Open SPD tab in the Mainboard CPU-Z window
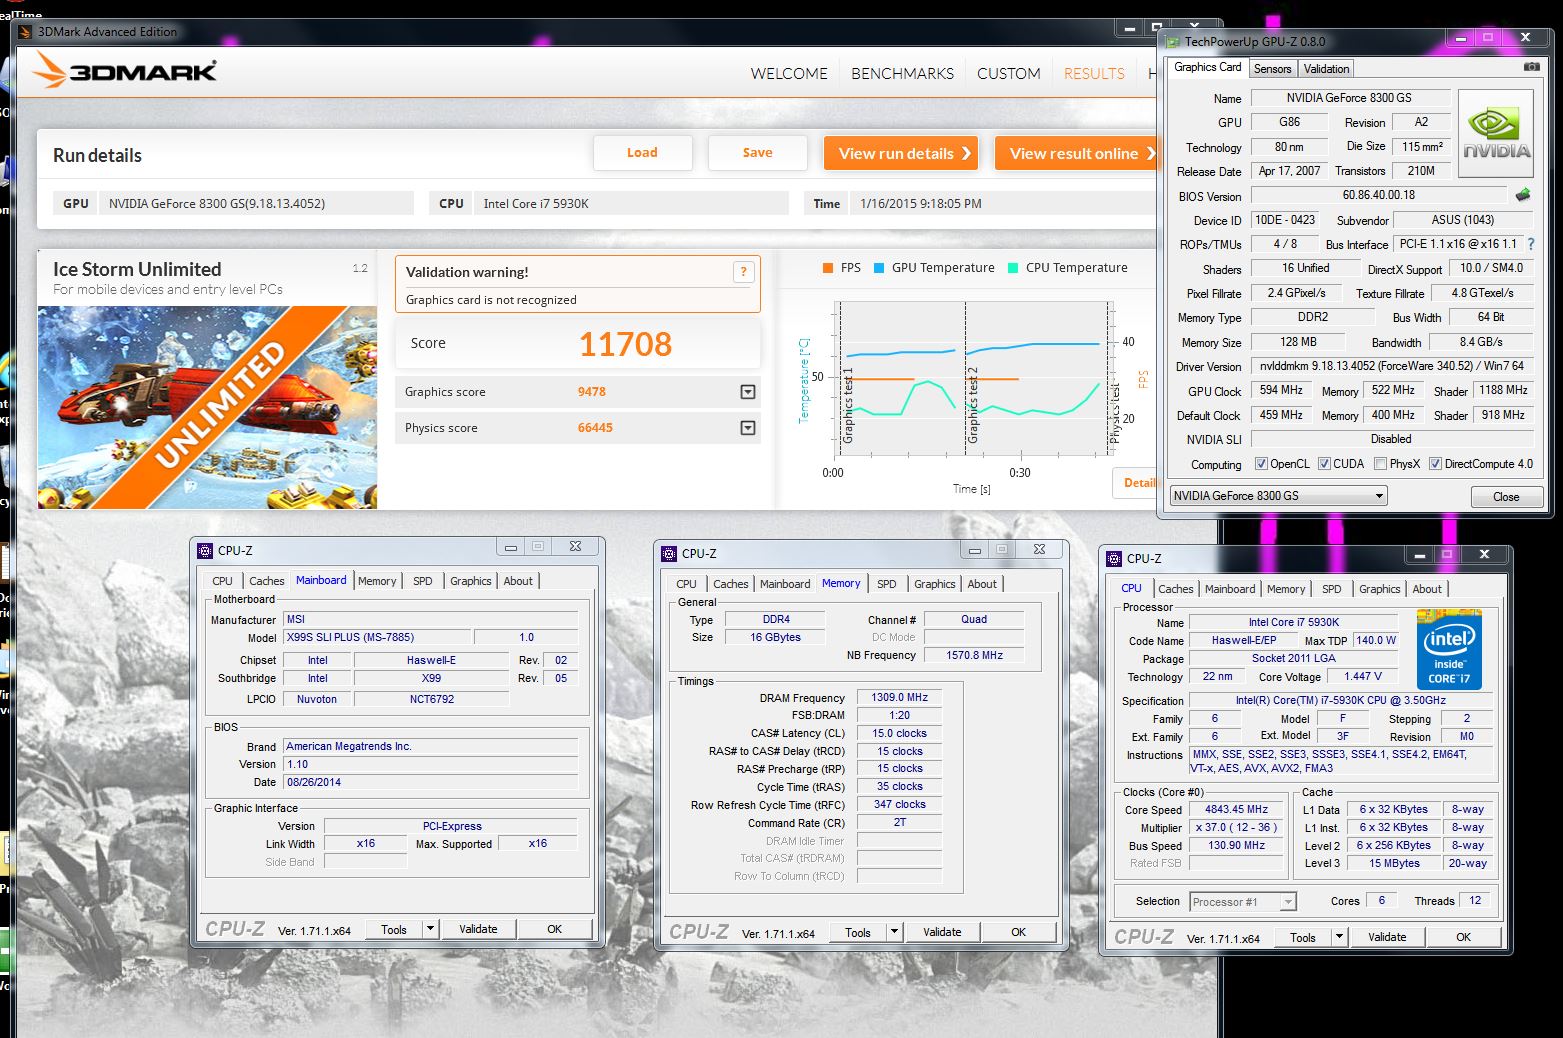 click(423, 581)
